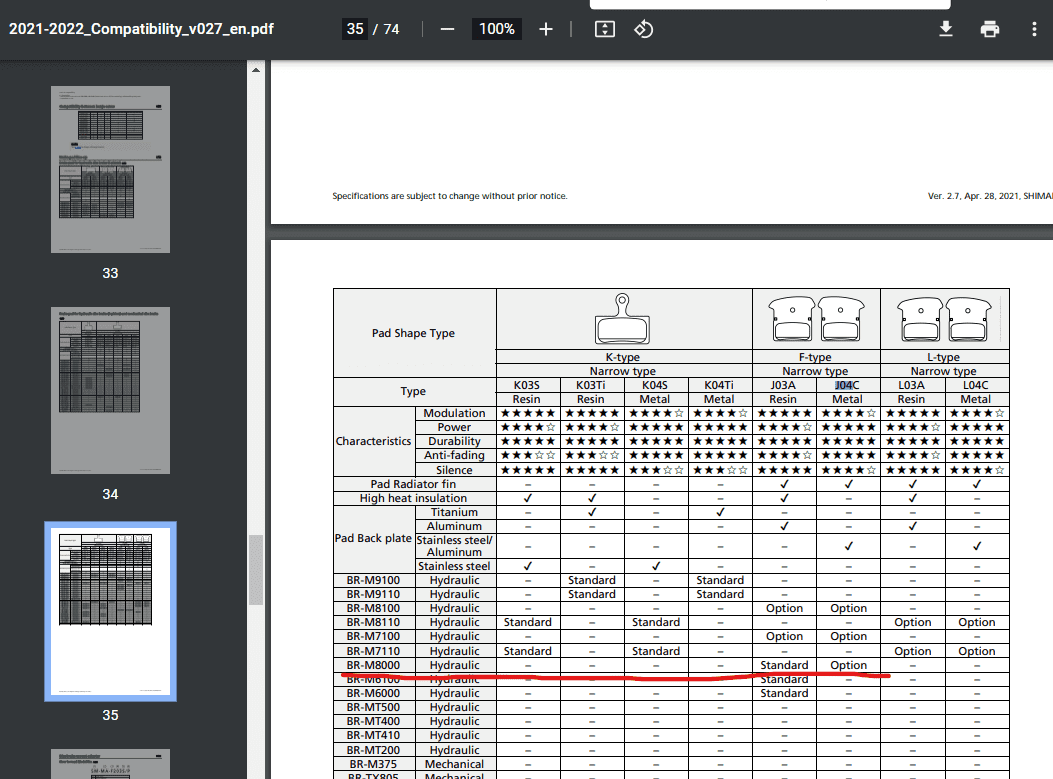Click the specifications change notice footer text
This screenshot has height=779, width=1053.
(450, 196)
